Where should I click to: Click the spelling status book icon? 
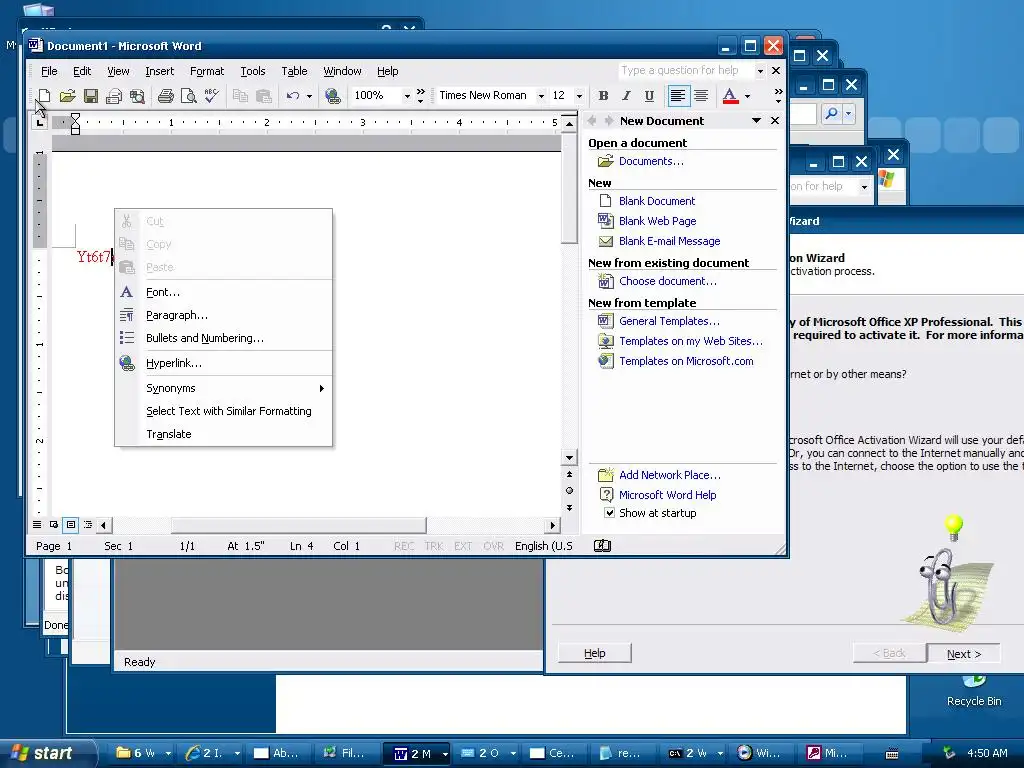pos(602,545)
